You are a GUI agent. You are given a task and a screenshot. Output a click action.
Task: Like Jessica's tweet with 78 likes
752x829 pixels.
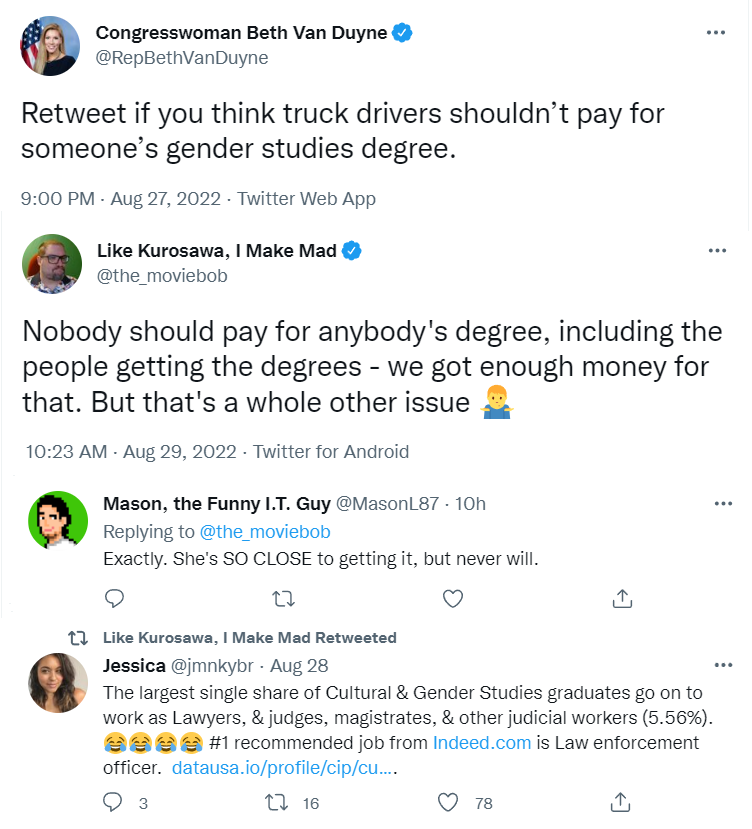click(449, 802)
